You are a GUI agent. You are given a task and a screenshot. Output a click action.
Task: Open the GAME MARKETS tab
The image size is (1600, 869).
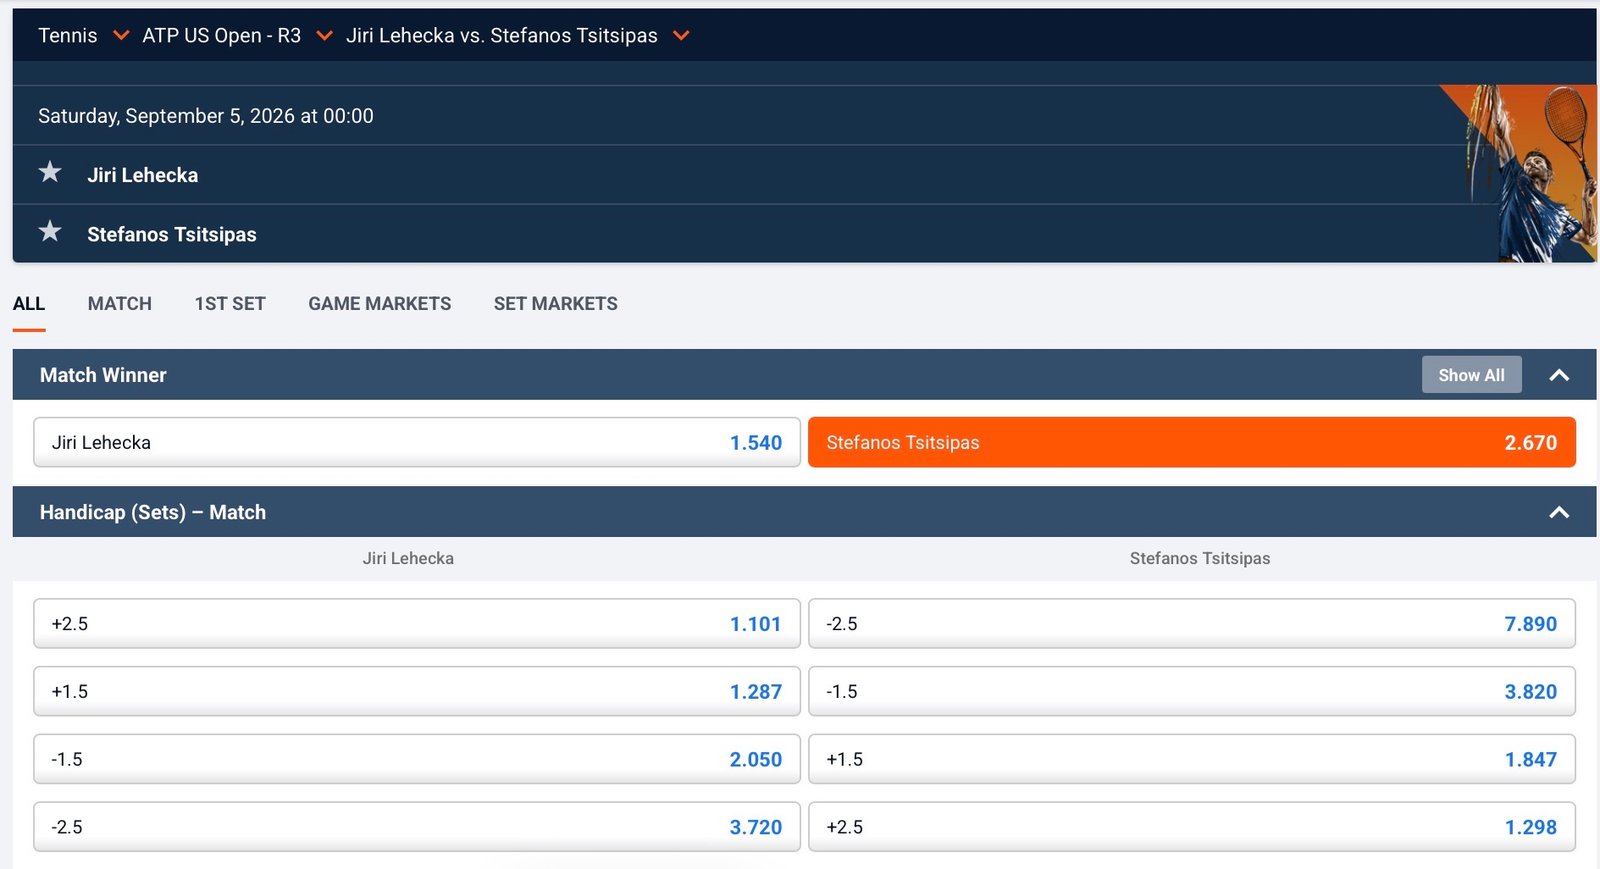click(x=380, y=304)
